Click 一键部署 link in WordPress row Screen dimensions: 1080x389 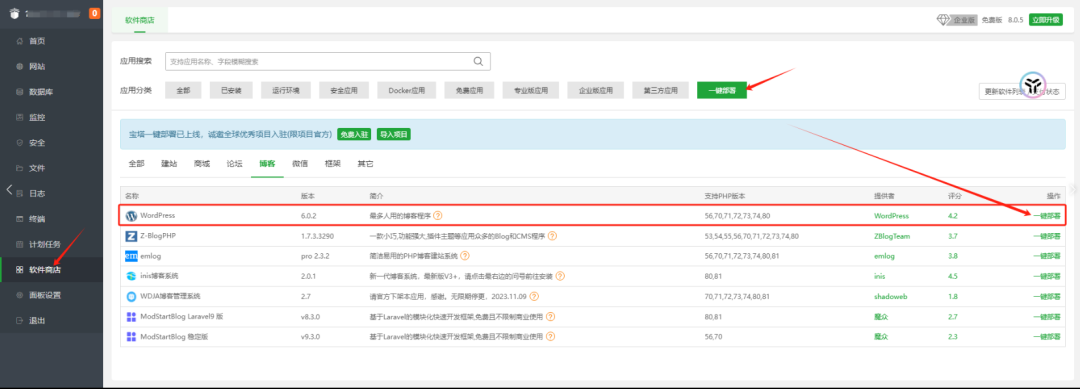pos(1046,215)
